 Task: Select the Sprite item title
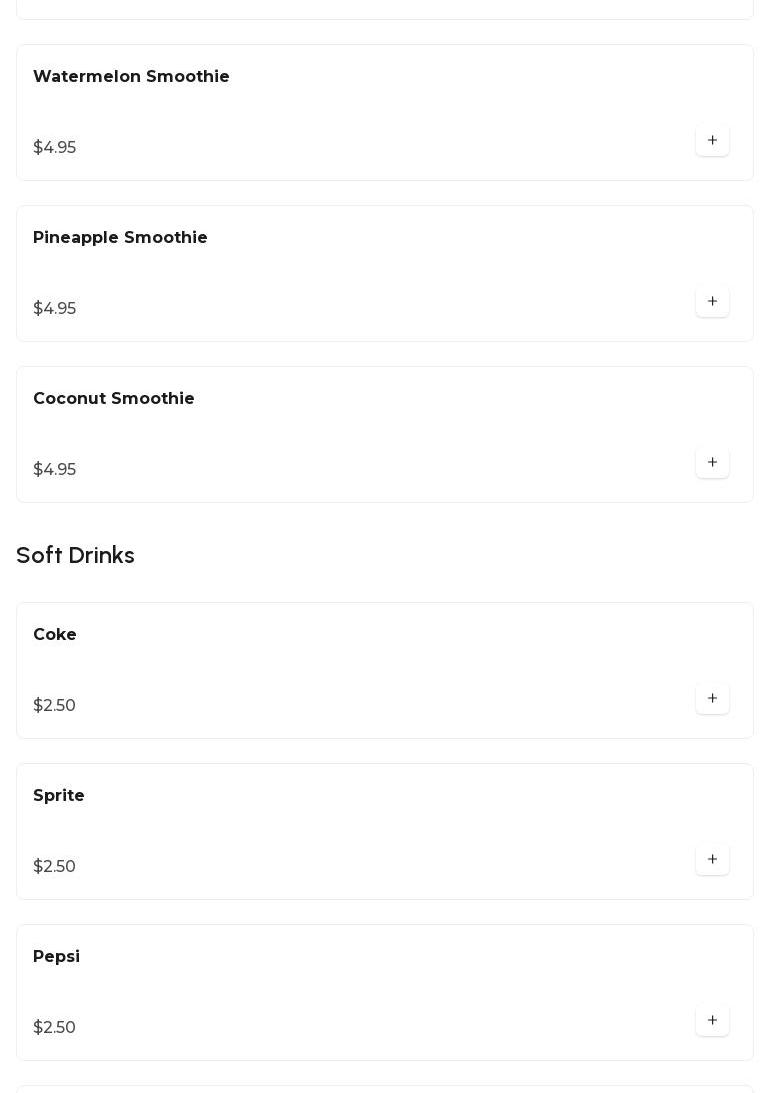(x=59, y=796)
